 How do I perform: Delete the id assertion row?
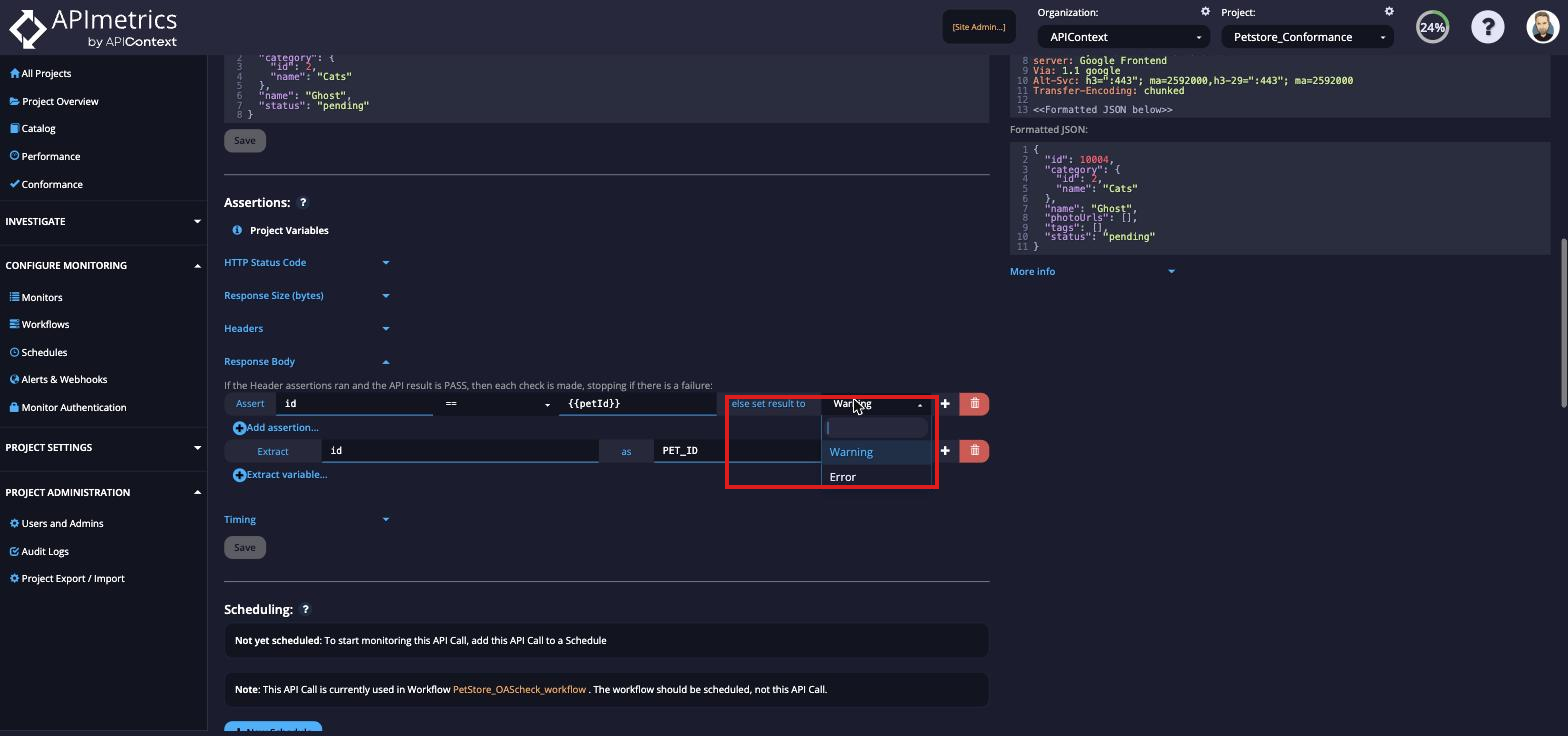[974, 404]
